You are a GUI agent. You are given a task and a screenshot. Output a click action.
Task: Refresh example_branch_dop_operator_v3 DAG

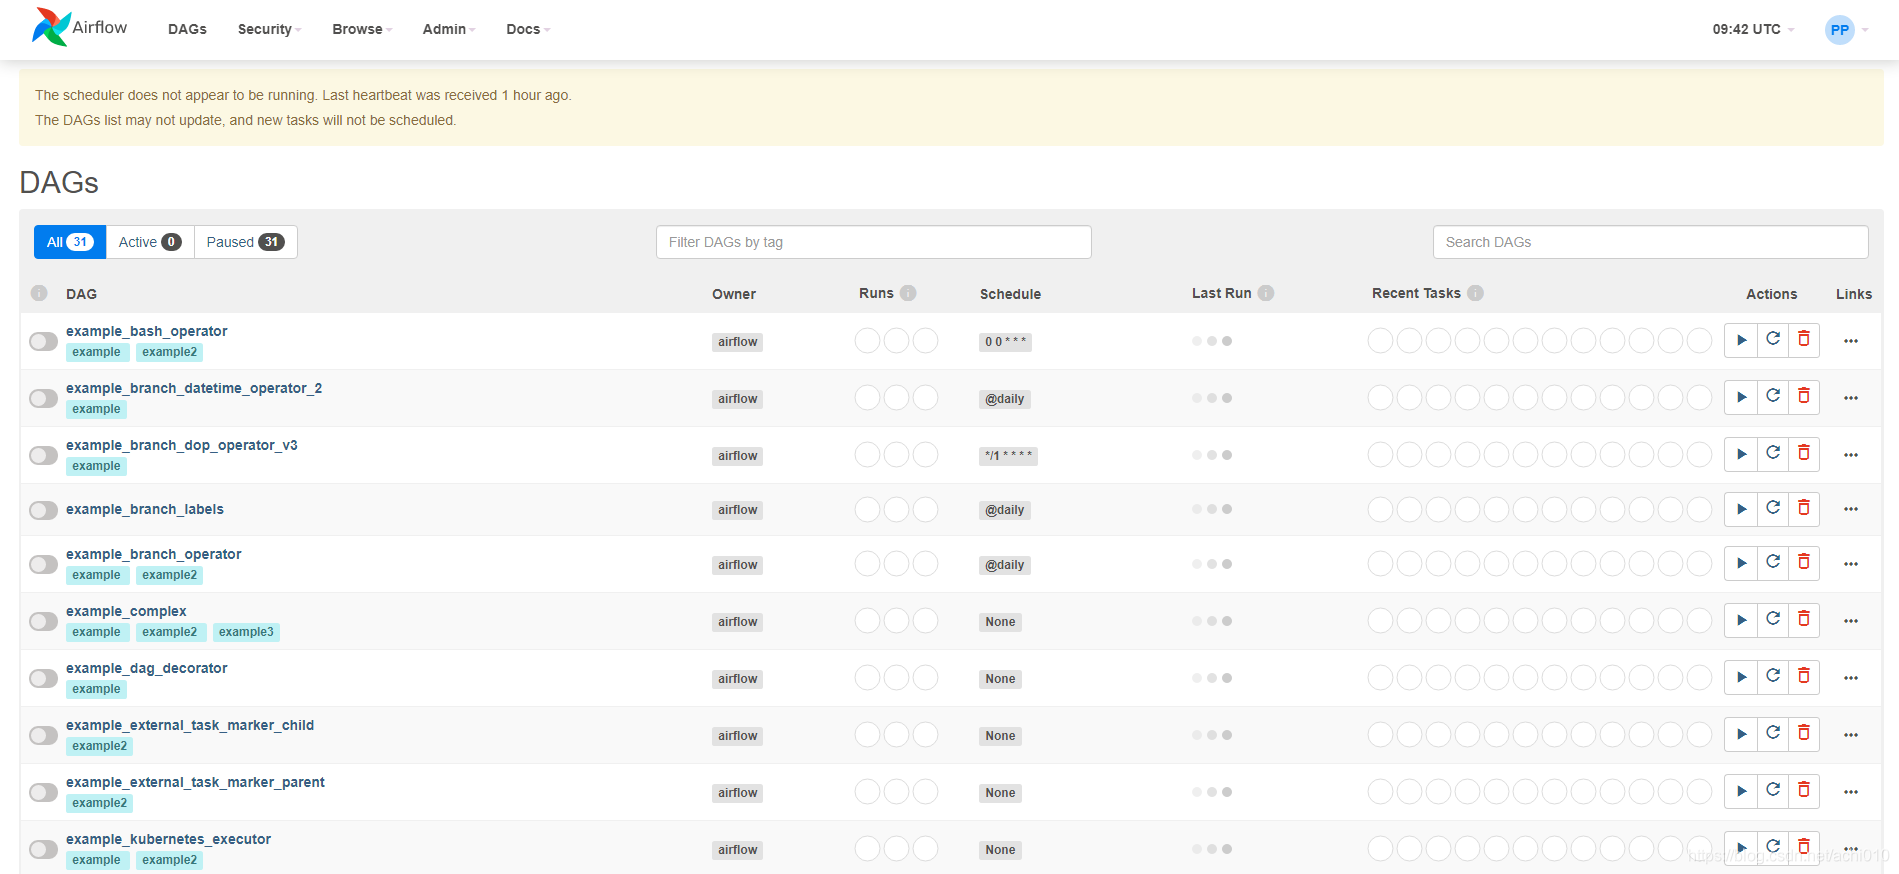[x=1773, y=454]
